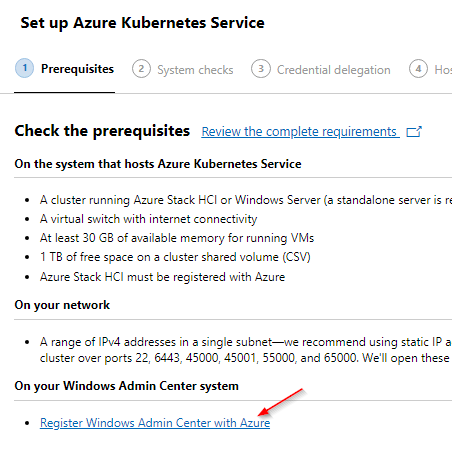Select the system that hosts AKS heading
The height and width of the screenshot is (468, 452).
click(158, 164)
